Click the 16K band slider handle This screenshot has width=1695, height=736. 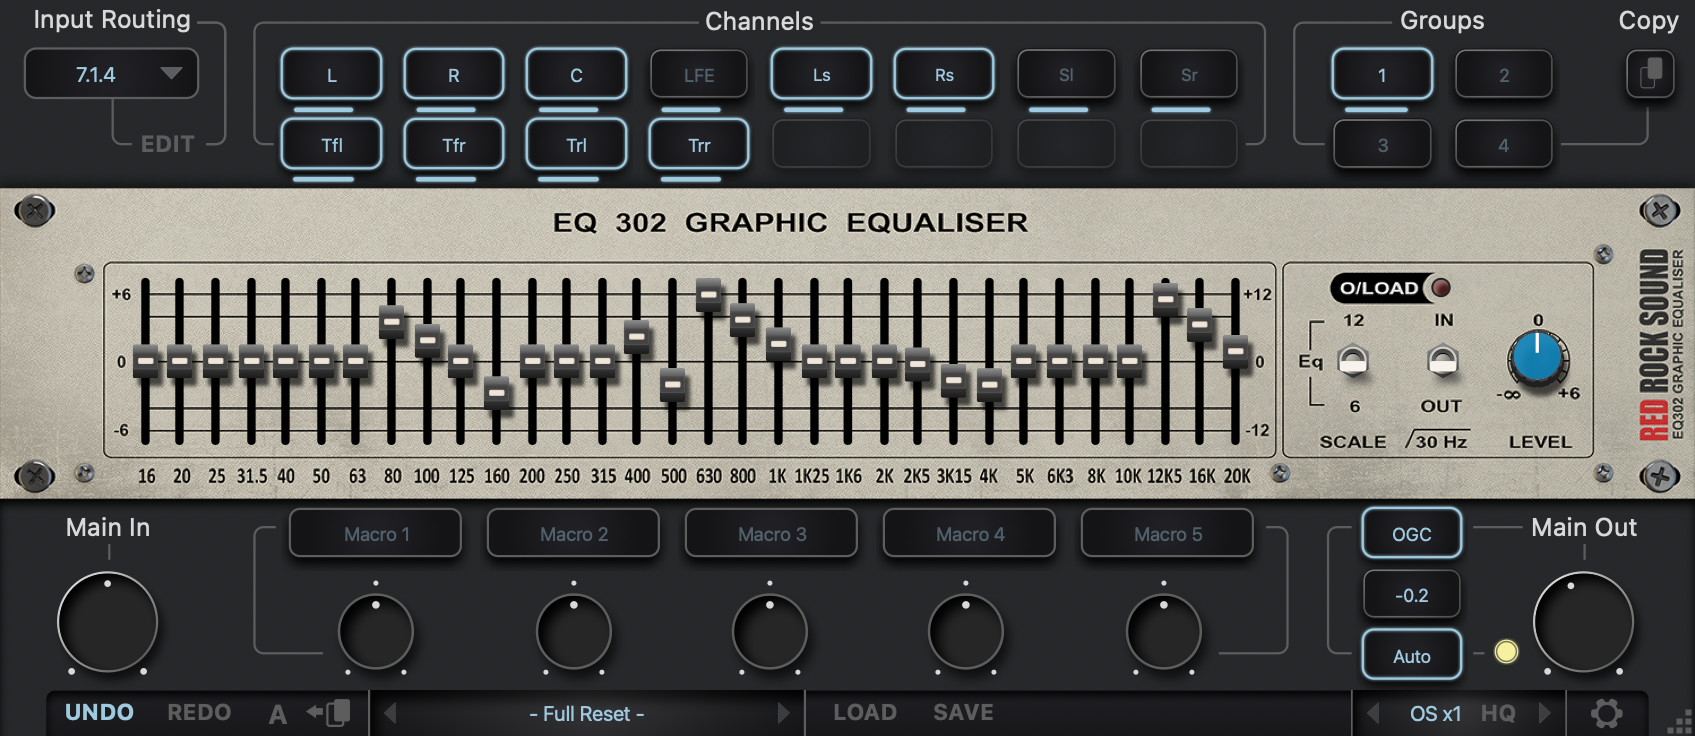(1200, 324)
